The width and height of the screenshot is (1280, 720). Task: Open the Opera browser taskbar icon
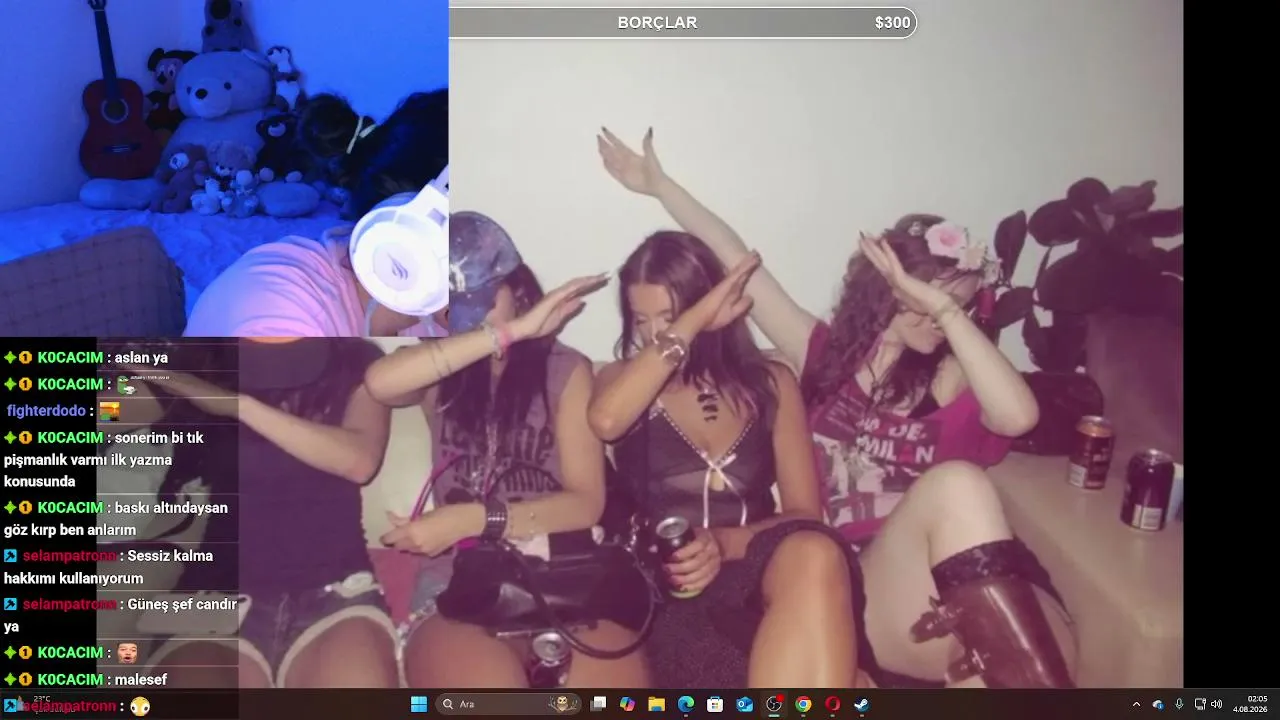832,704
